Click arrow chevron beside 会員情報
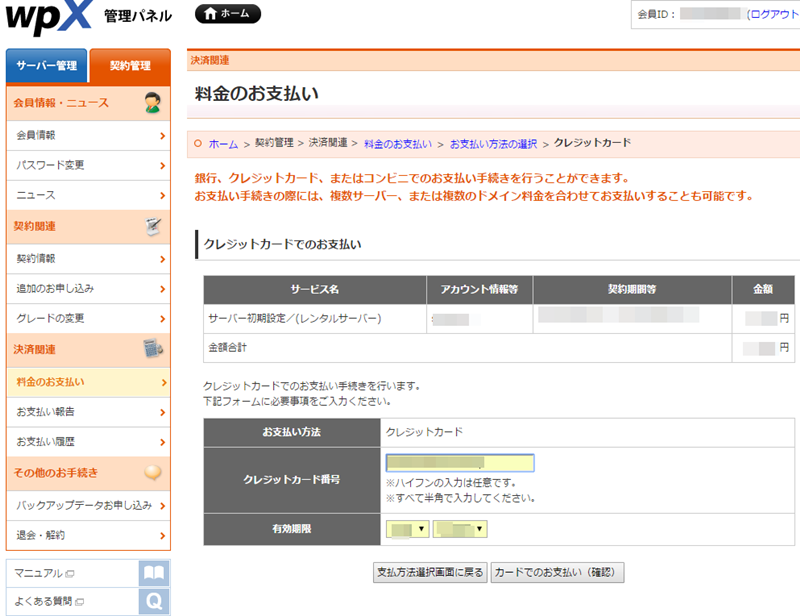This screenshot has height=616, width=800. [162, 136]
